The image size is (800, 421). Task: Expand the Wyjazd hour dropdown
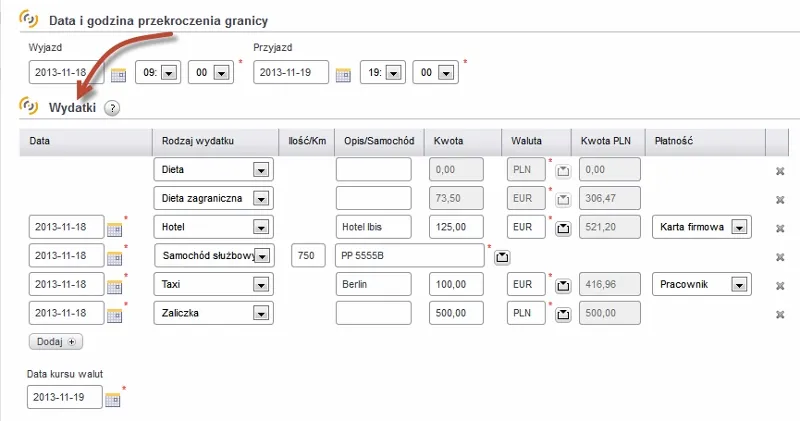[x=168, y=73]
